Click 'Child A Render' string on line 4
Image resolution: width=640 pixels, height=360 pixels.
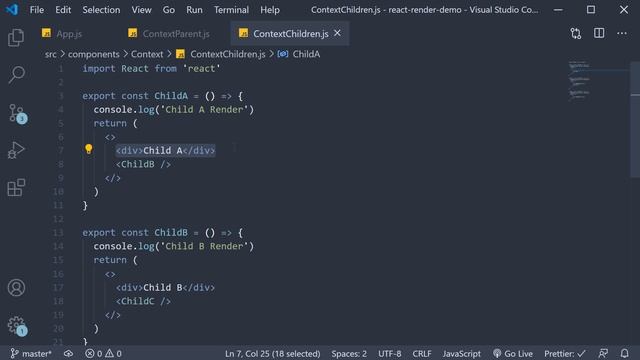pos(204,110)
